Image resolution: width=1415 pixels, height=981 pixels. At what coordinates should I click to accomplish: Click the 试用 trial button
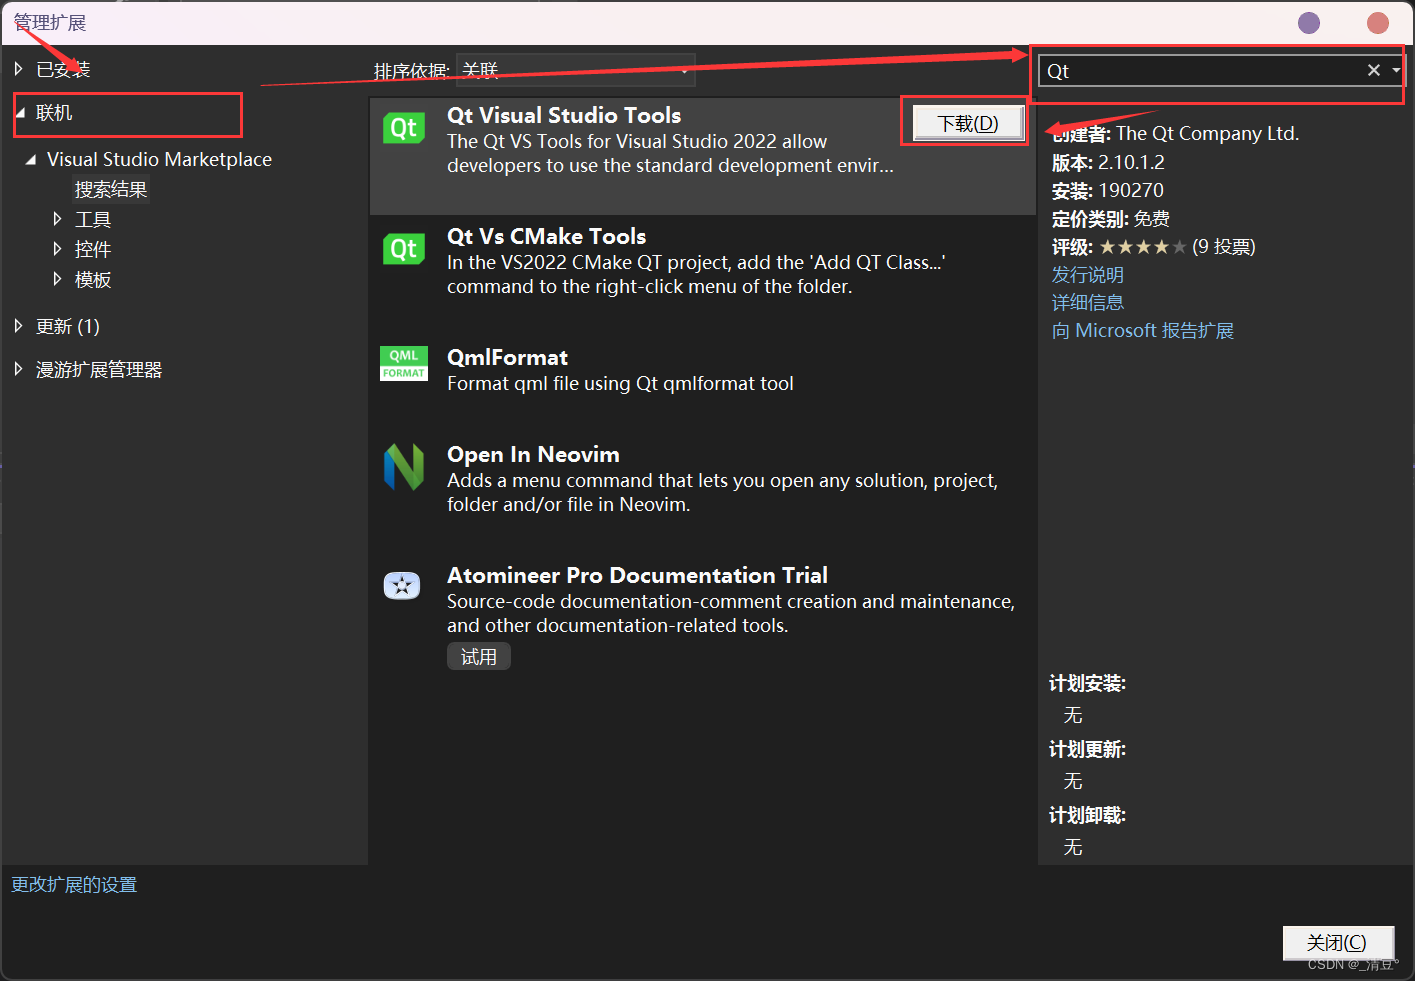(479, 656)
